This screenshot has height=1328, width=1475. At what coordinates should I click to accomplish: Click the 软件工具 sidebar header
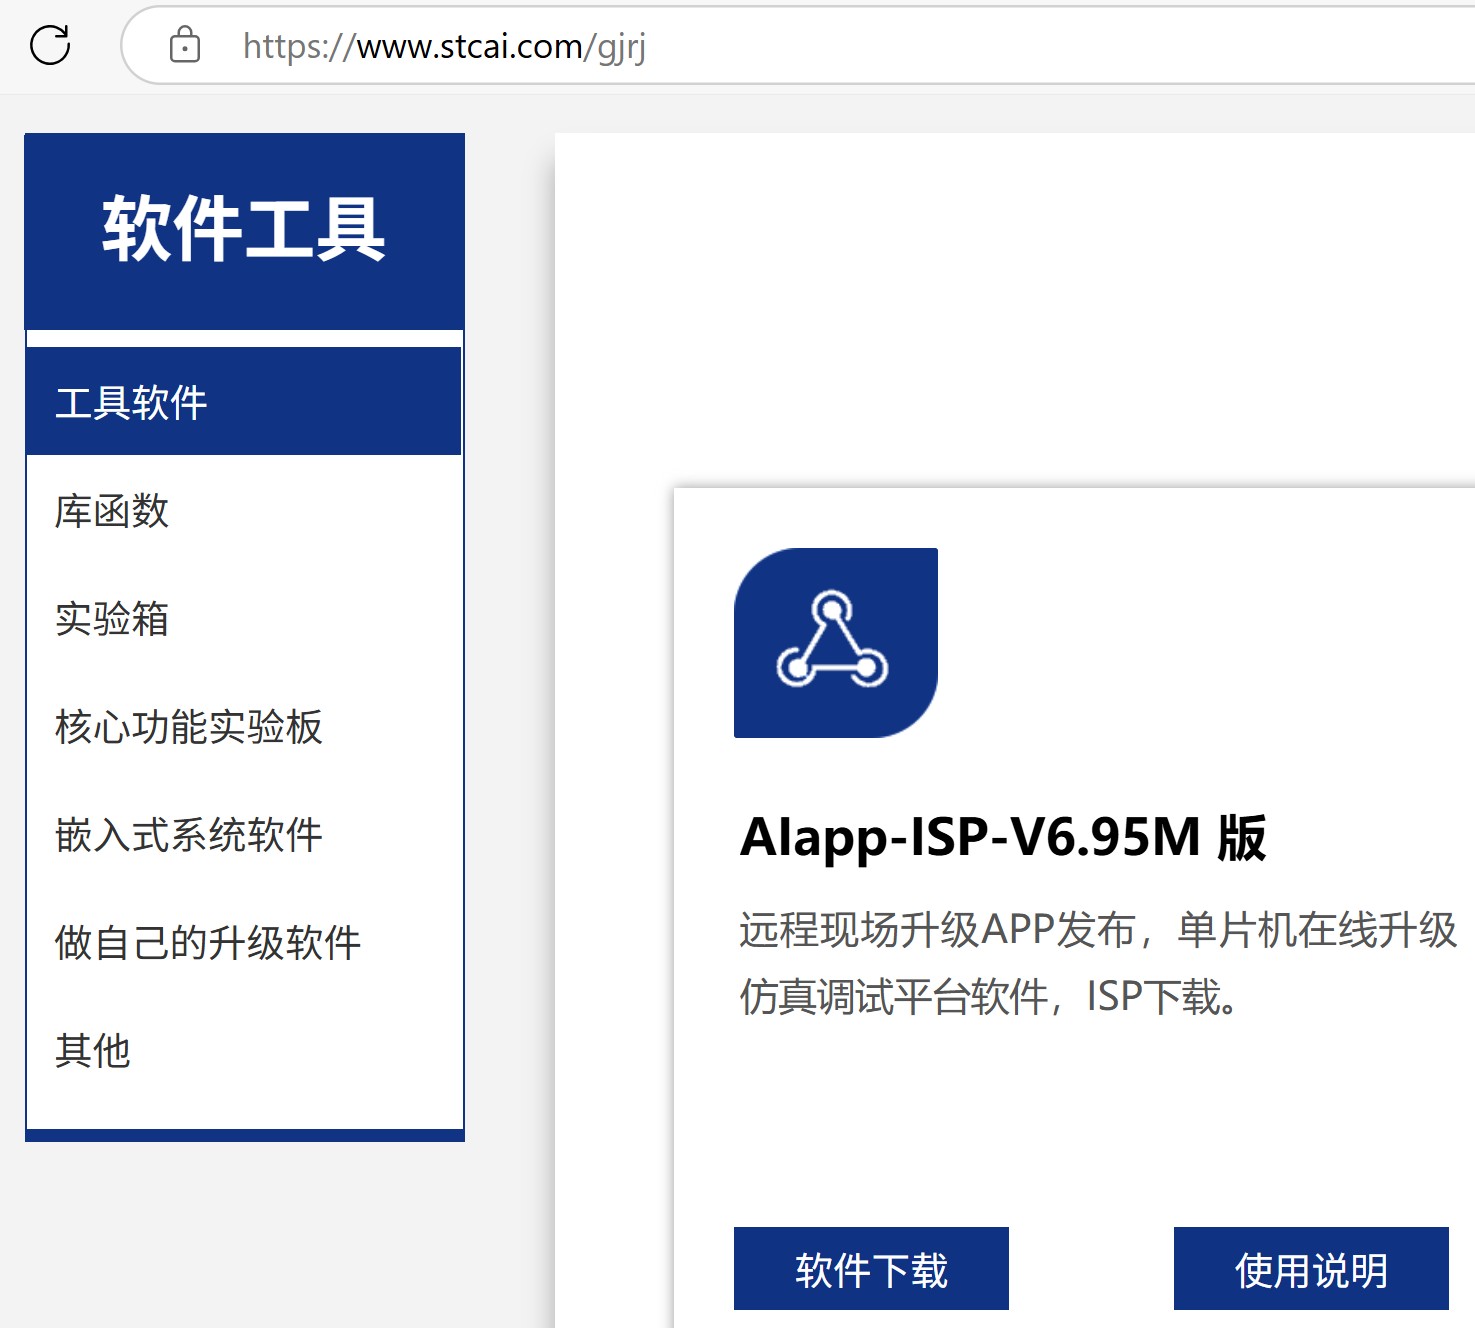244,231
